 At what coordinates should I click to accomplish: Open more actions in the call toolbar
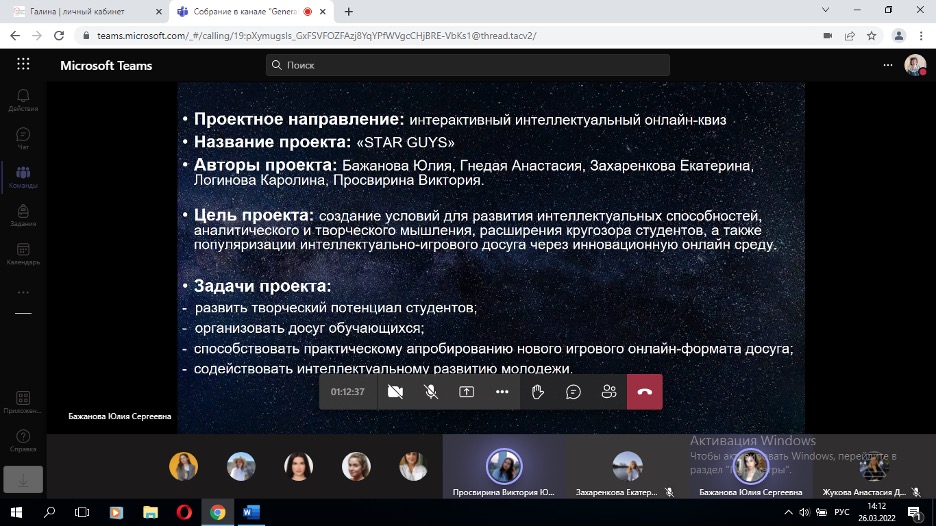(502, 392)
